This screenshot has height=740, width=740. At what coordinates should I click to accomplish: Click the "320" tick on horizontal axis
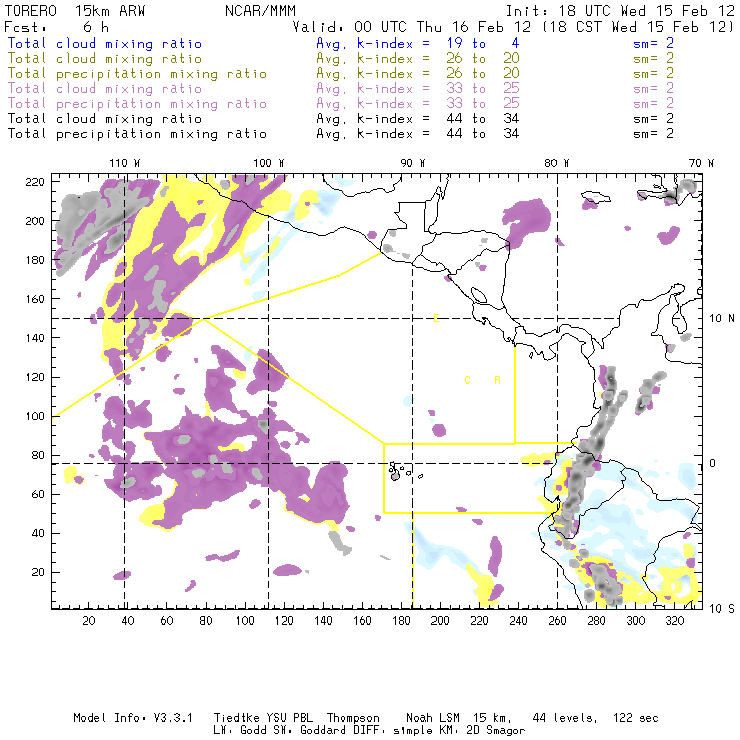[674, 621]
